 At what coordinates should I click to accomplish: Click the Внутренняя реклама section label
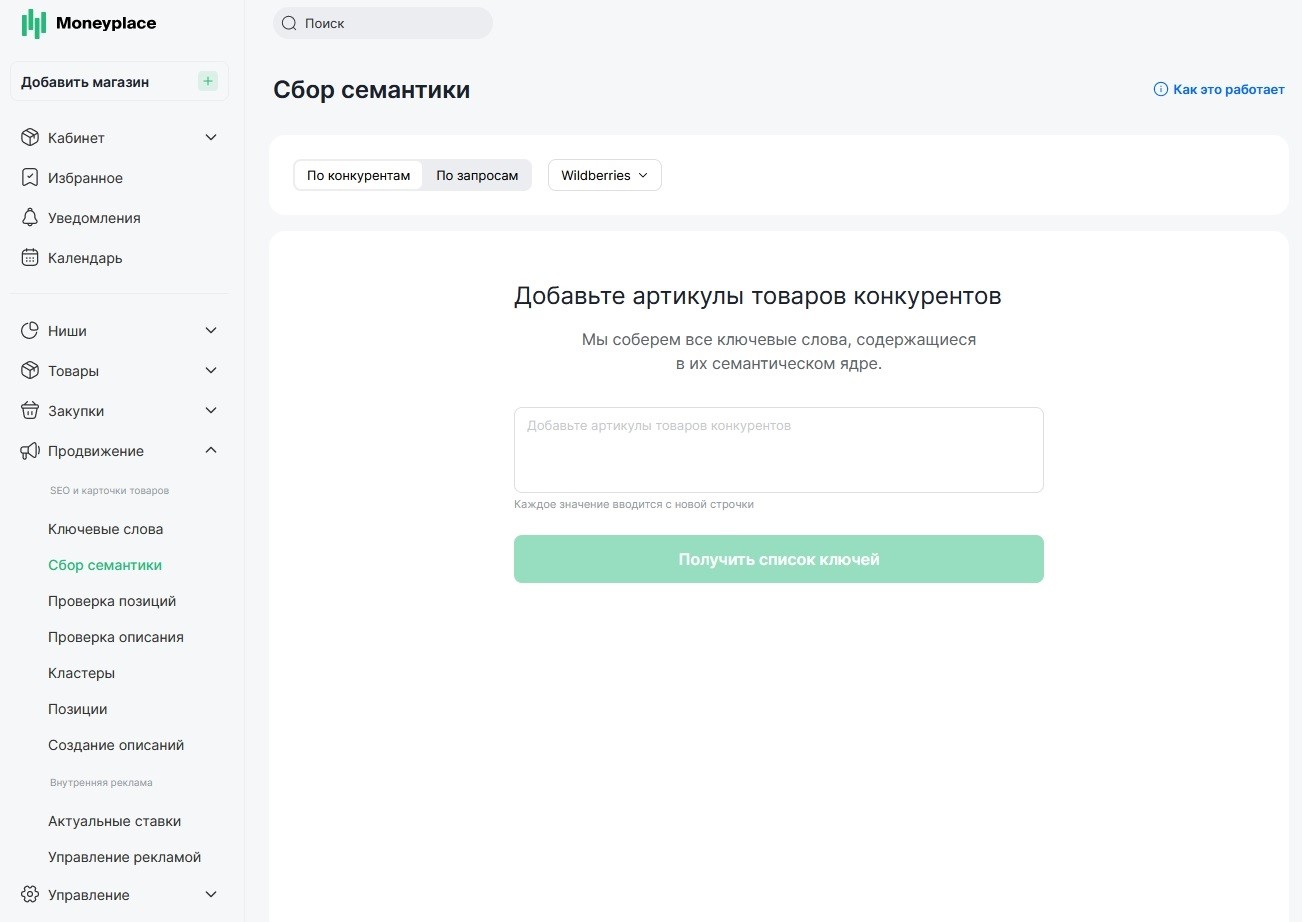click(x=101, y=783)
